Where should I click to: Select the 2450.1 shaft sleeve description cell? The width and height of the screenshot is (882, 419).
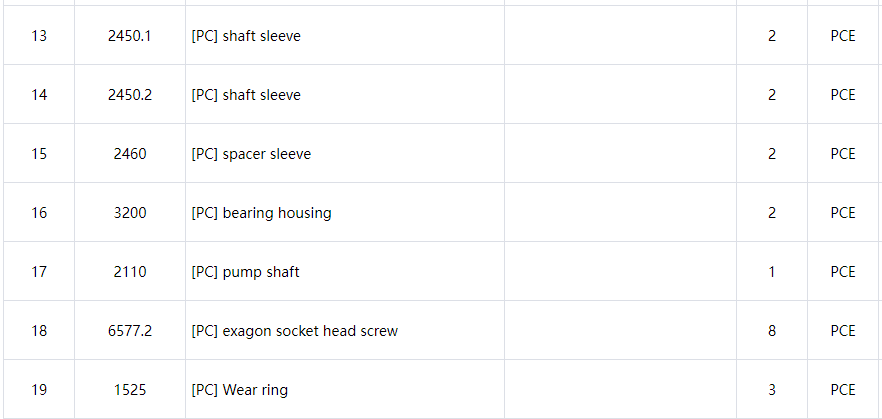click(345, 35)
